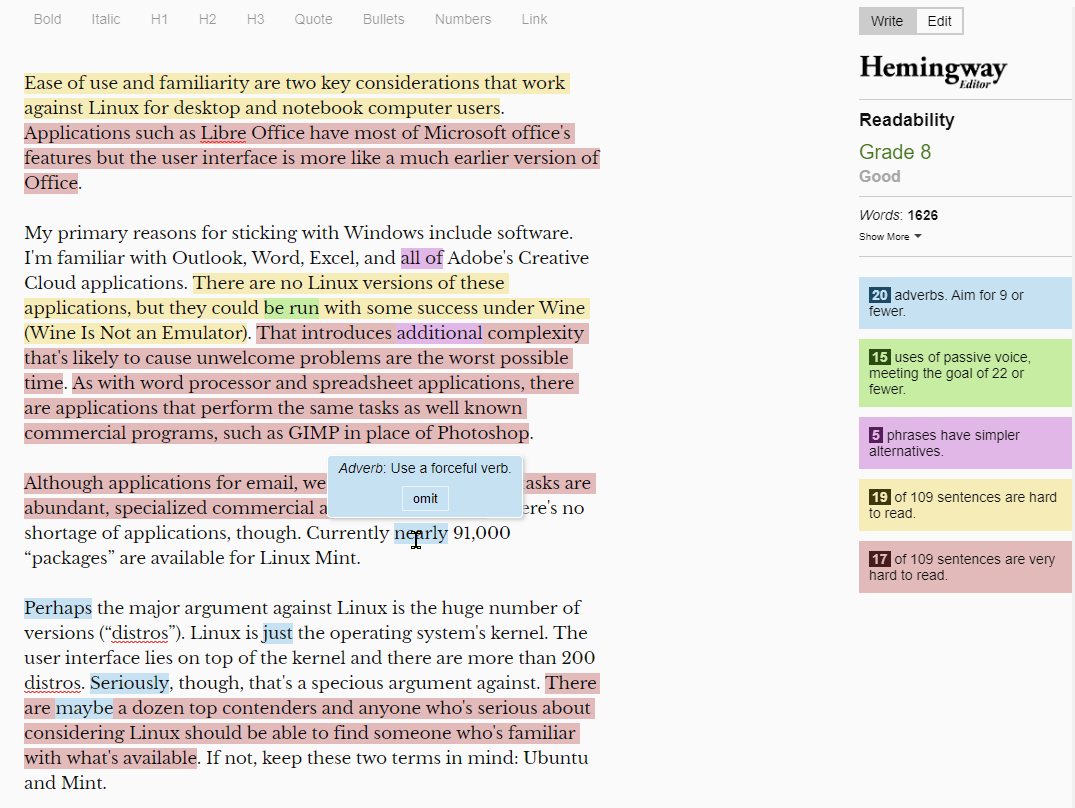Expand the Show More stats dropdown
Screen dimensions: 1075x808
tap(890, 236)
